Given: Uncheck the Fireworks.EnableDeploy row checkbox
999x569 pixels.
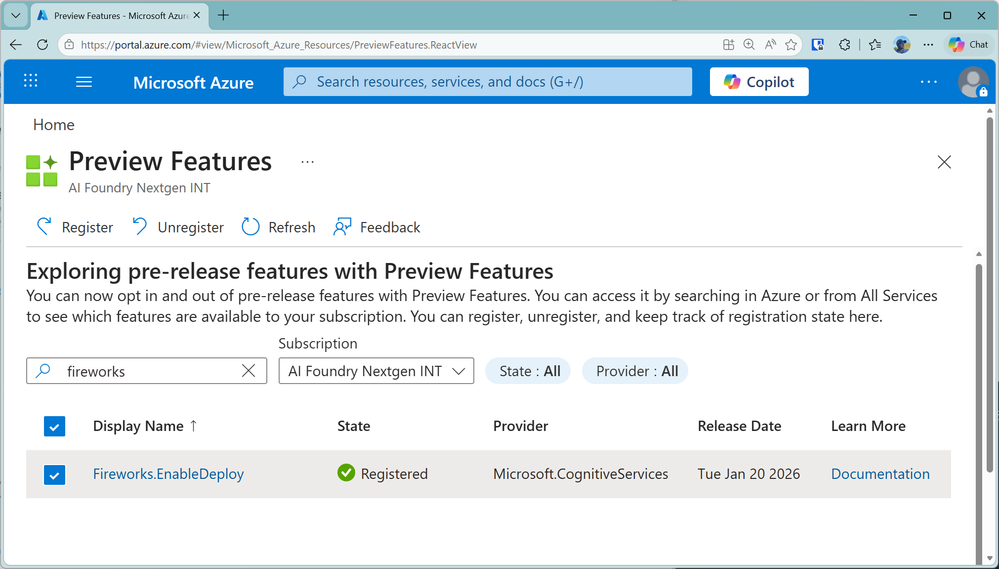Looking at the screenshot, I should click(55, 474).
